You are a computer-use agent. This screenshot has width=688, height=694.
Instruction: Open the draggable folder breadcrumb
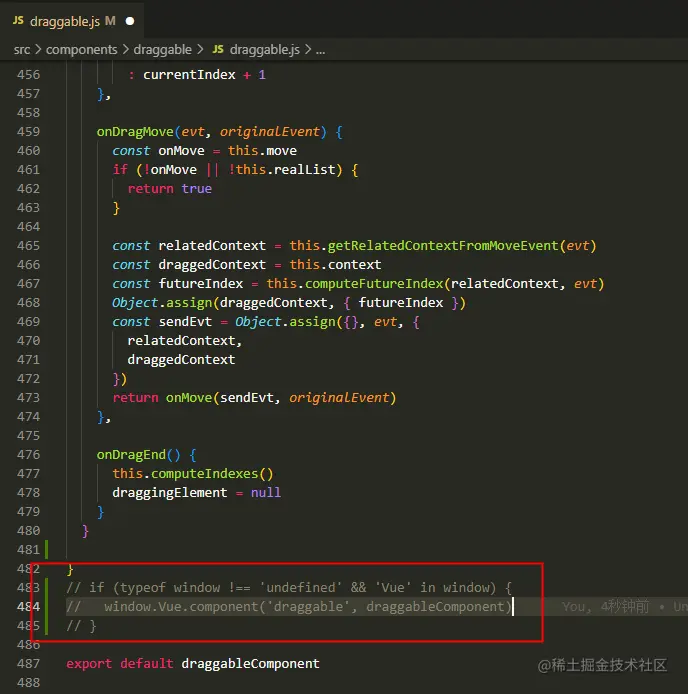pos(162,50)
